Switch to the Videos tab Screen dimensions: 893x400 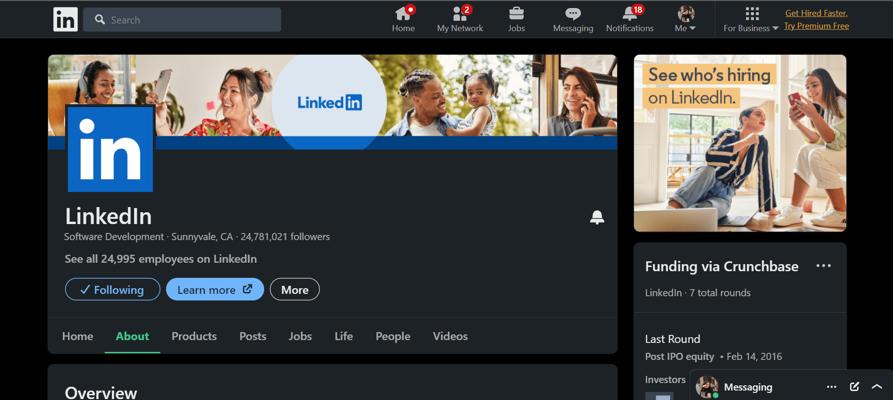point(450,336)
